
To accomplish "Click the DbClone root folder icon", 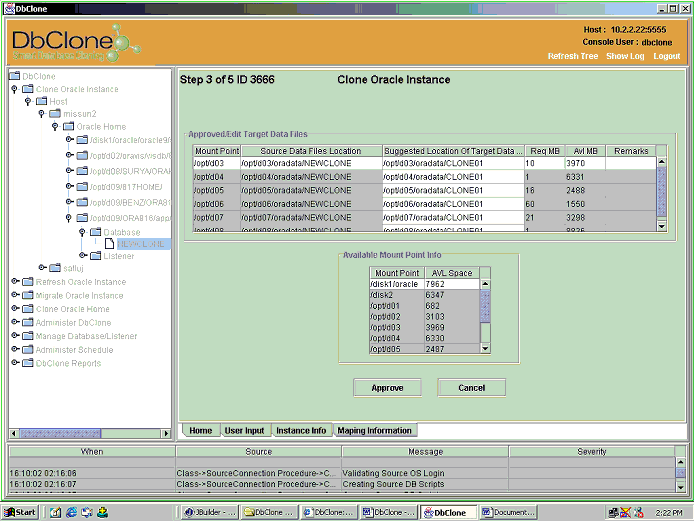I will [x=15, y=76].
